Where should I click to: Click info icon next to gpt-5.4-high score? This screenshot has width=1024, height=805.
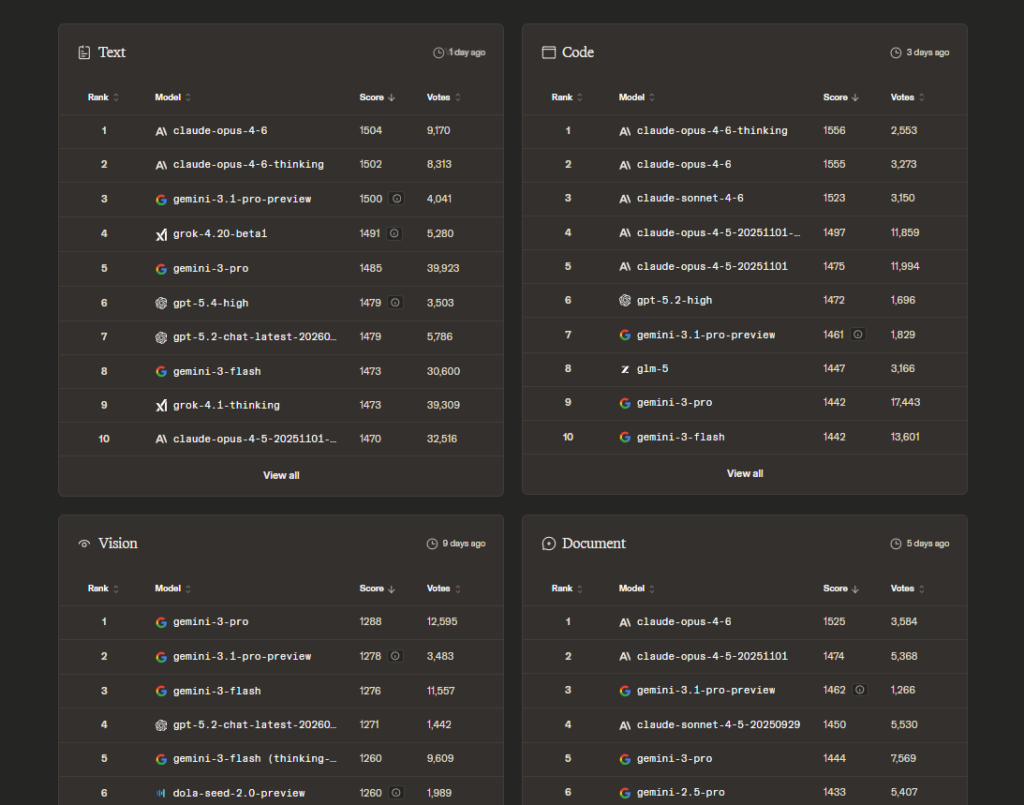[396, 302]
